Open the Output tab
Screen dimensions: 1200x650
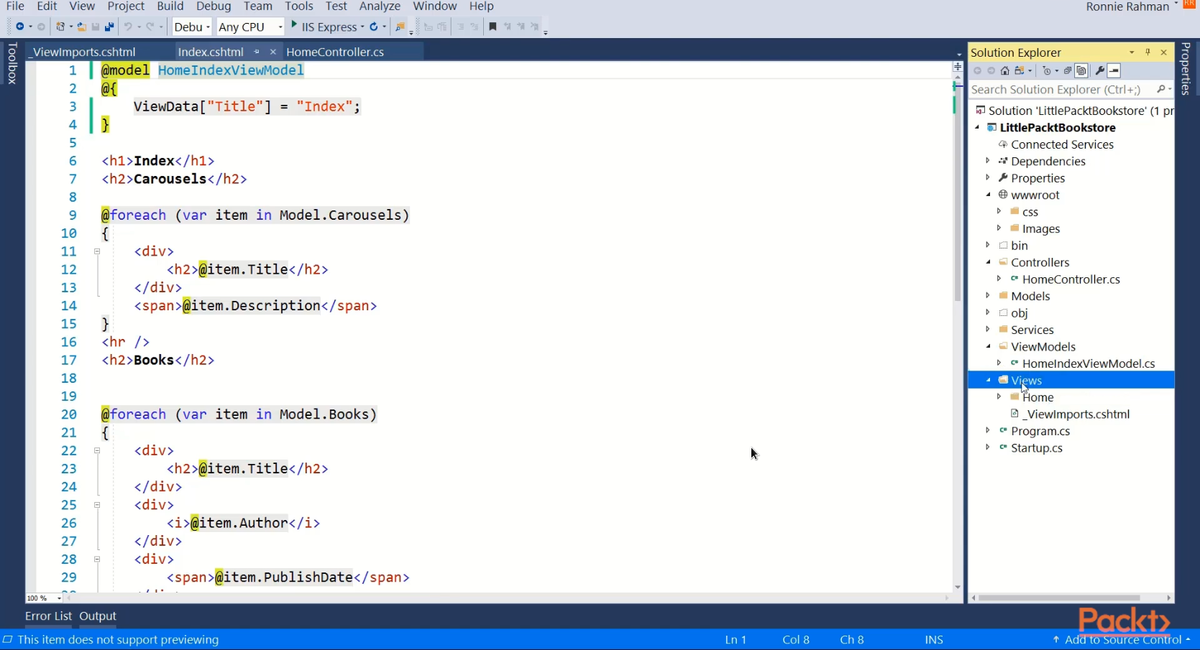(x=98, y=616)
